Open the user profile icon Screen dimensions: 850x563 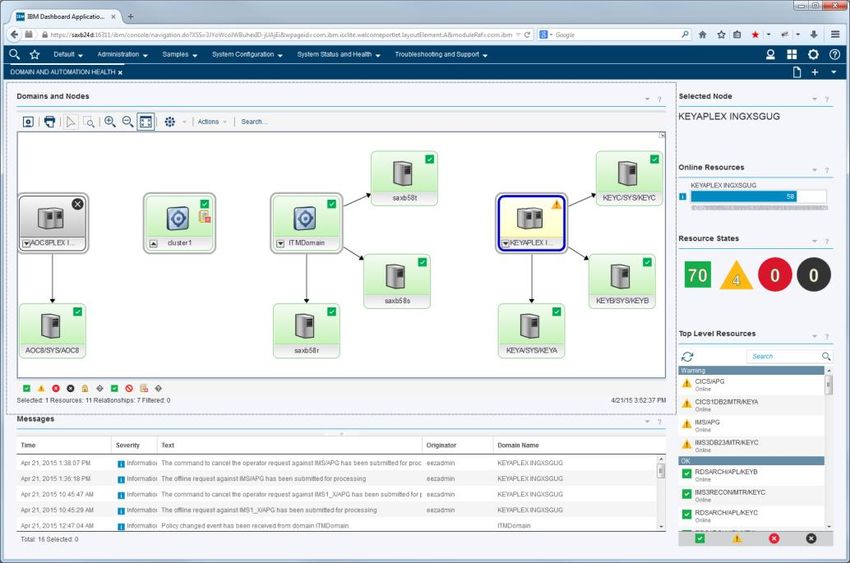770,55
